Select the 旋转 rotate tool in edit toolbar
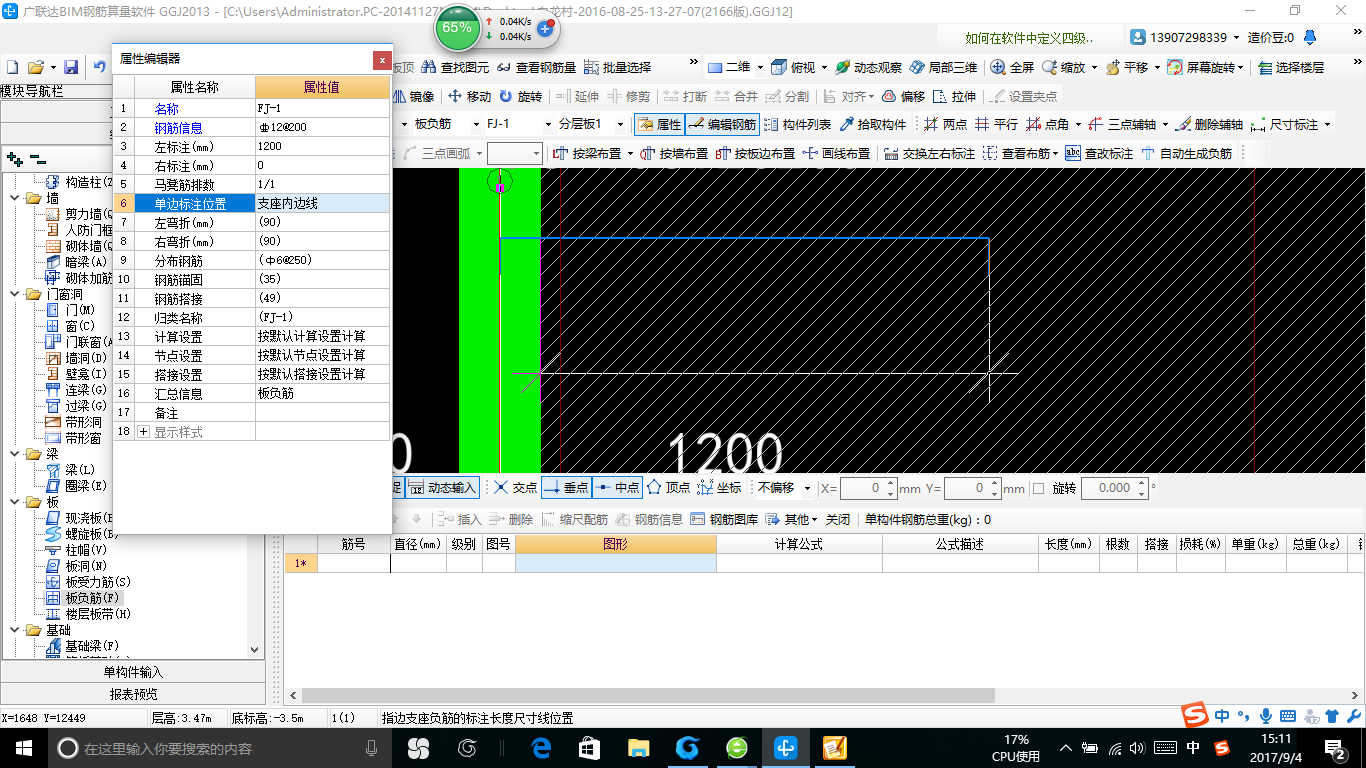The width and height of the screenshot is (1366, 768). click(520, 96)
